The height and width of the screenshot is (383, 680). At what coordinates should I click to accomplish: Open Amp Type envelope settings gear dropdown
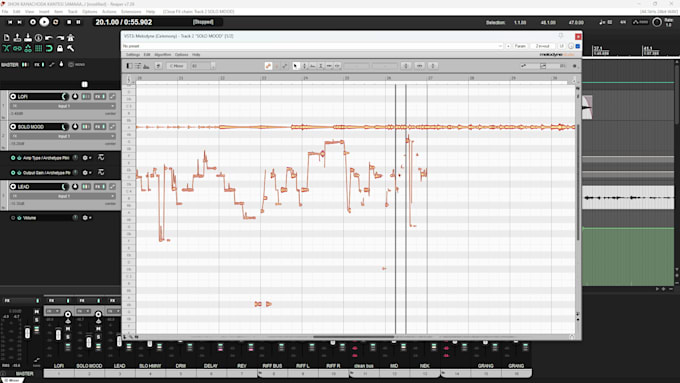click(87, 158)
